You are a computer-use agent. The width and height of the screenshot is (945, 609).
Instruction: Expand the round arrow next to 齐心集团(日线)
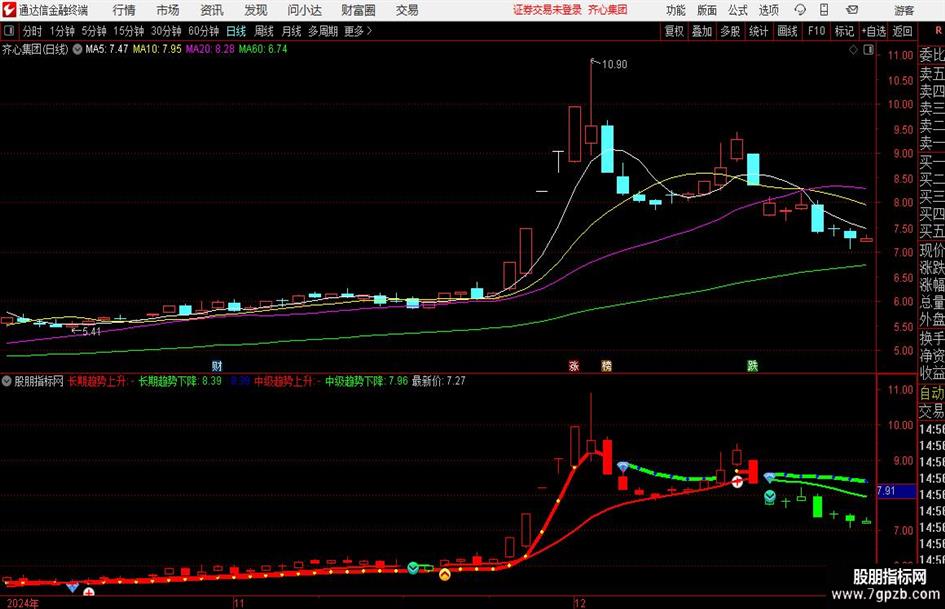click(x=77, y=49)
